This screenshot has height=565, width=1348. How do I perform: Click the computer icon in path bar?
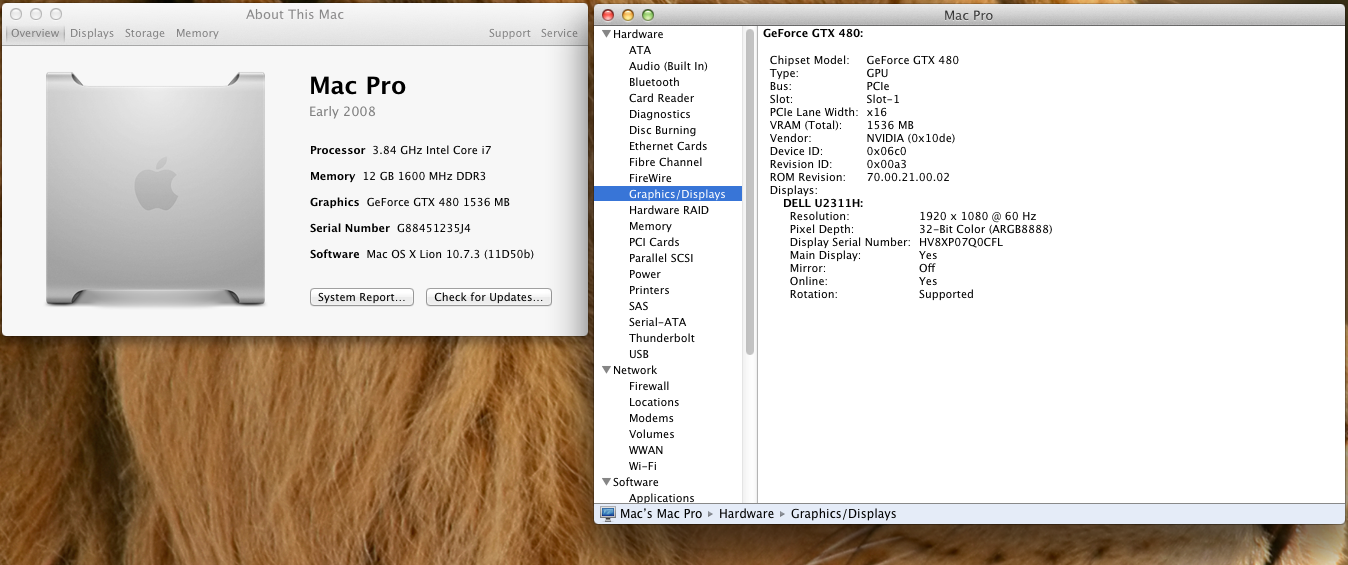(607, 513)
